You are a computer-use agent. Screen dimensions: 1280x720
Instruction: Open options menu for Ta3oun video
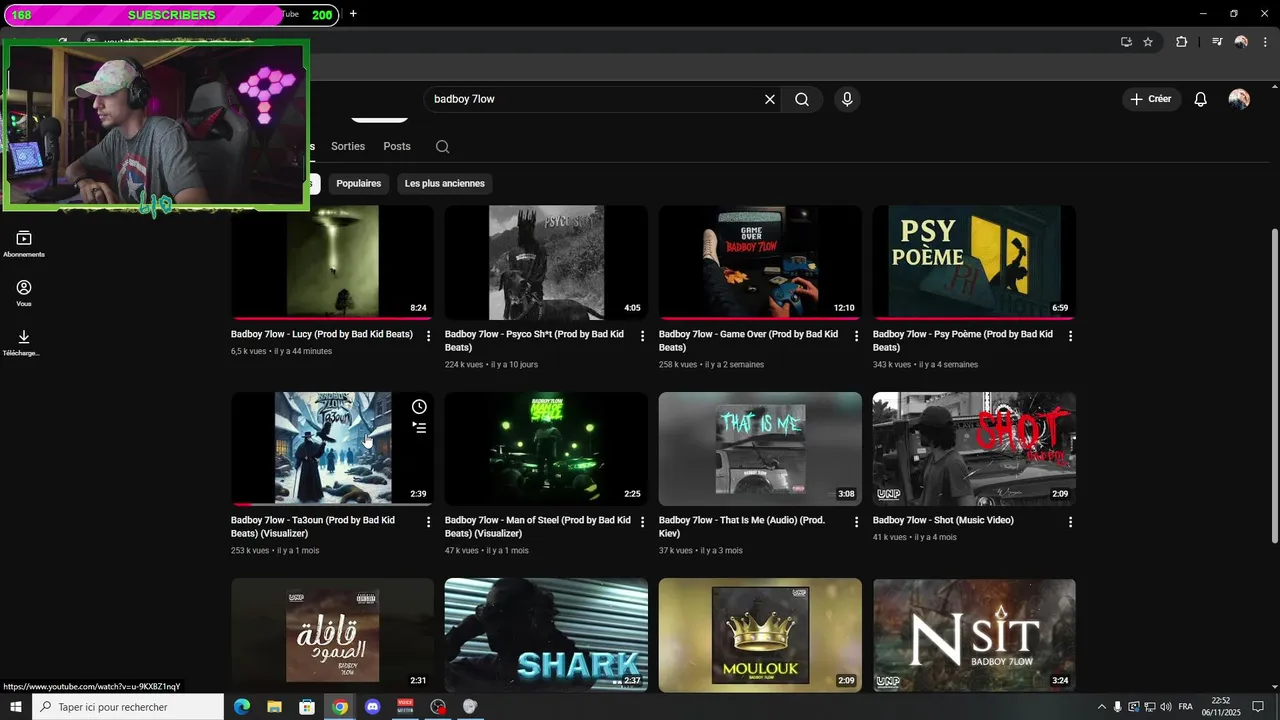tap(429, 522)
